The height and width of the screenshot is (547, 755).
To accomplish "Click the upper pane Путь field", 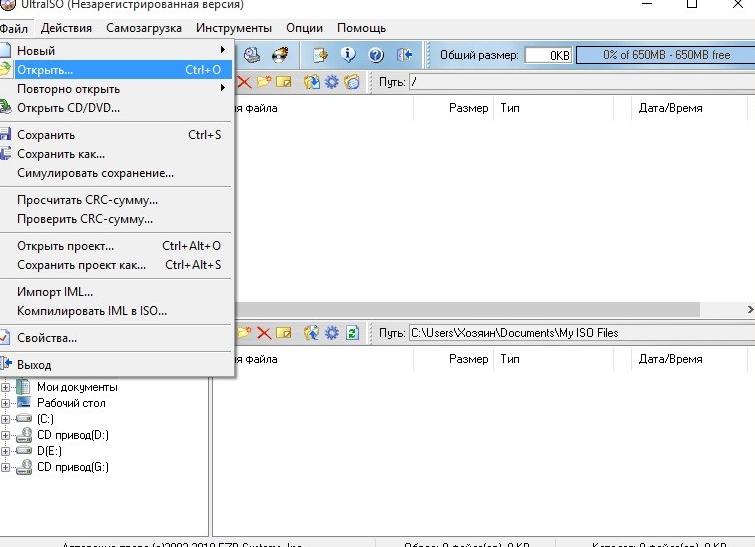I will tap(582, 82).
